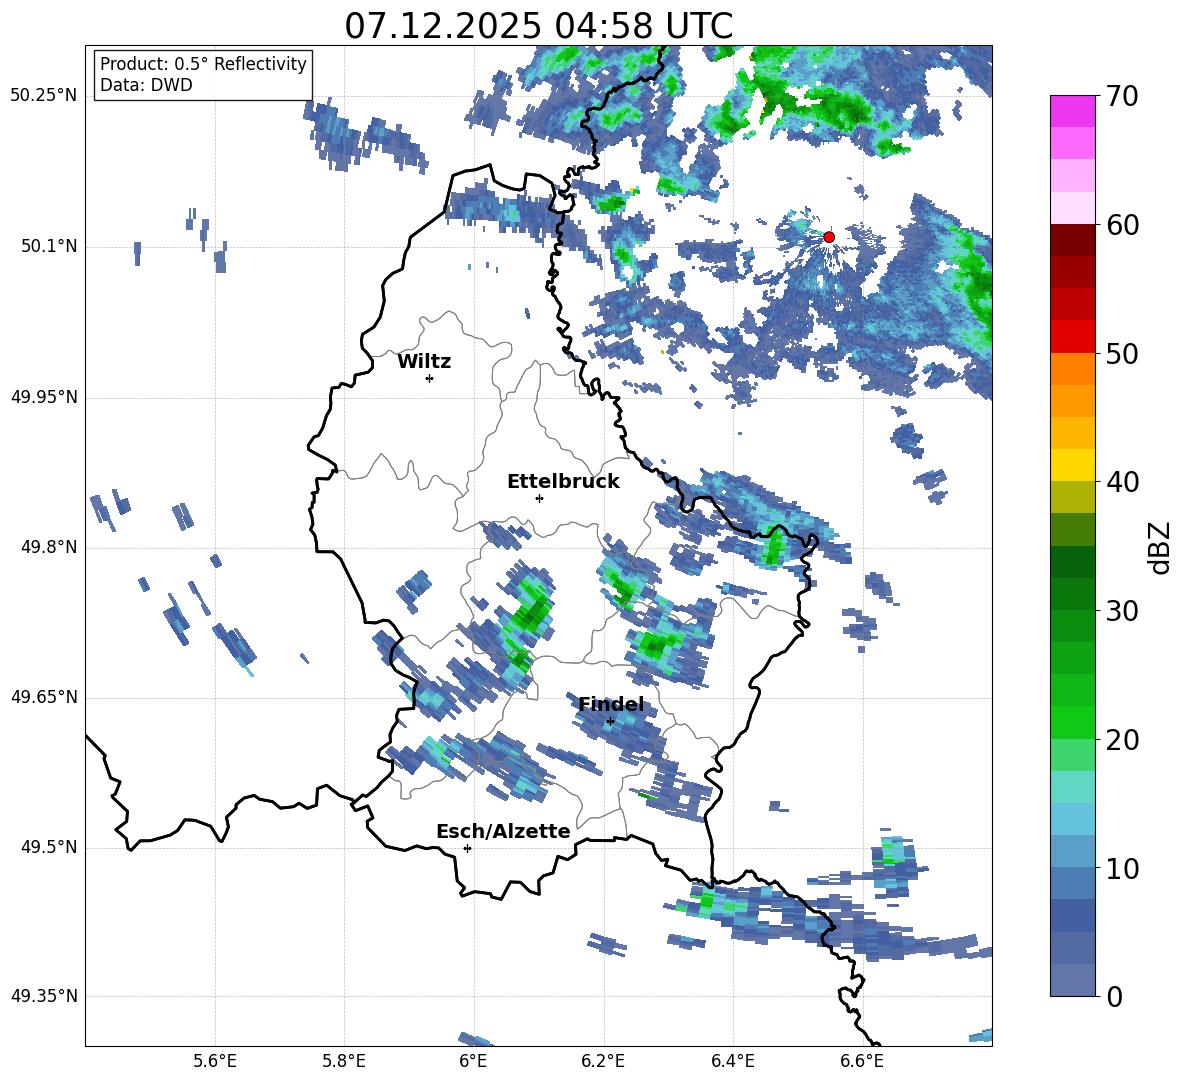
Task: Click the Ettelbruck city label
Action: tap(563, 482)
